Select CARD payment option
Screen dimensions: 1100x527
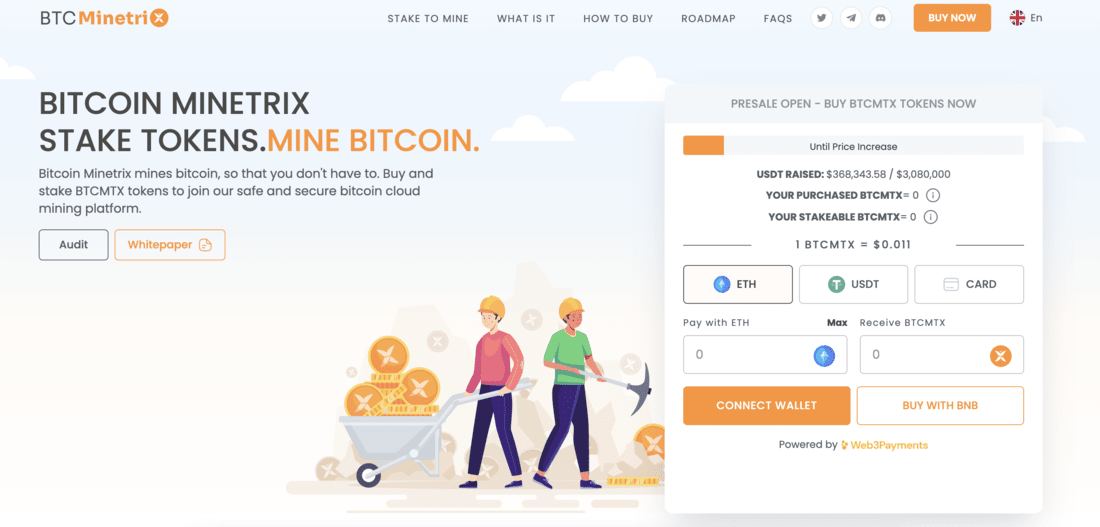coord(969,284)
